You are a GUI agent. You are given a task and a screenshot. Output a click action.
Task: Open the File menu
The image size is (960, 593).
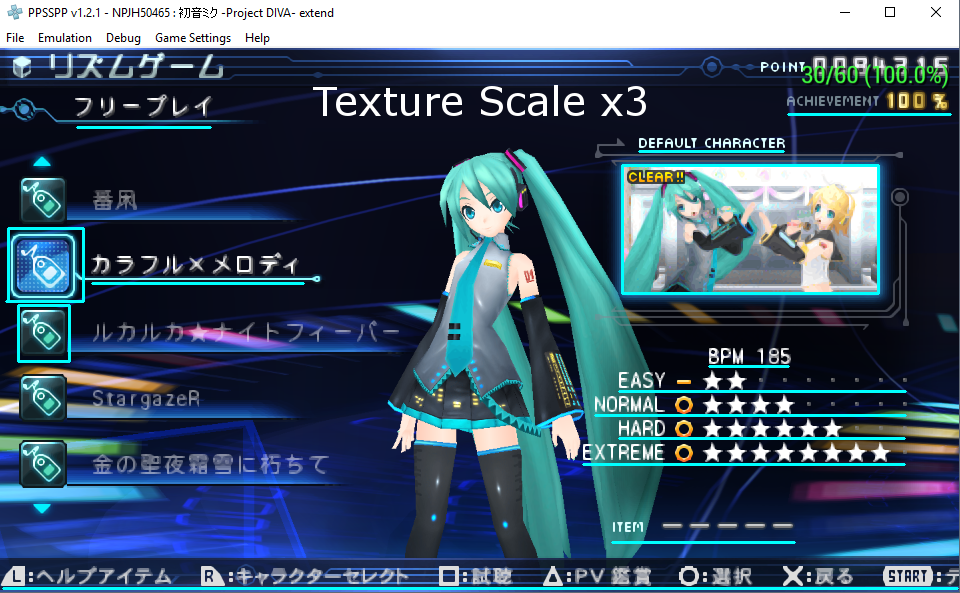(x=15, y=38)
